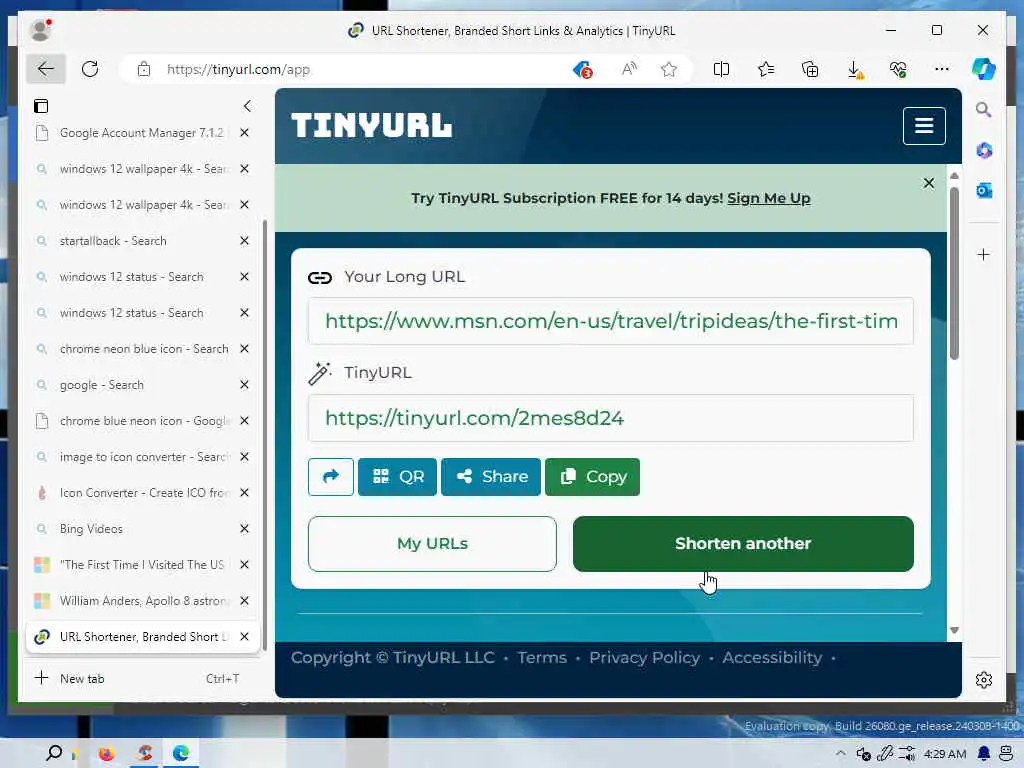The image size is (1024, 768).
Task: Switch to William Anders Apollo 8 tab
Action: tap(142, 601)
